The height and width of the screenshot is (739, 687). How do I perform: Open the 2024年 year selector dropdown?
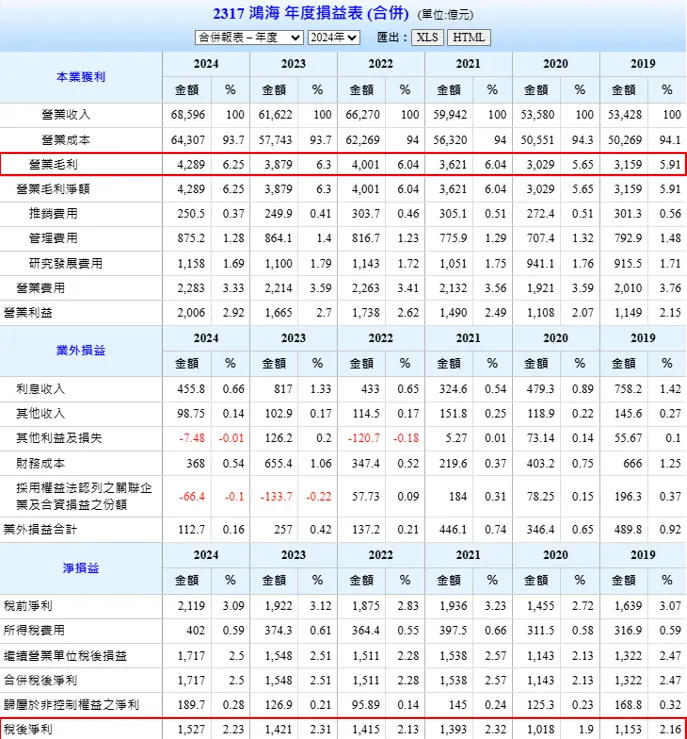pyautogui.click(x=334, y=37)
